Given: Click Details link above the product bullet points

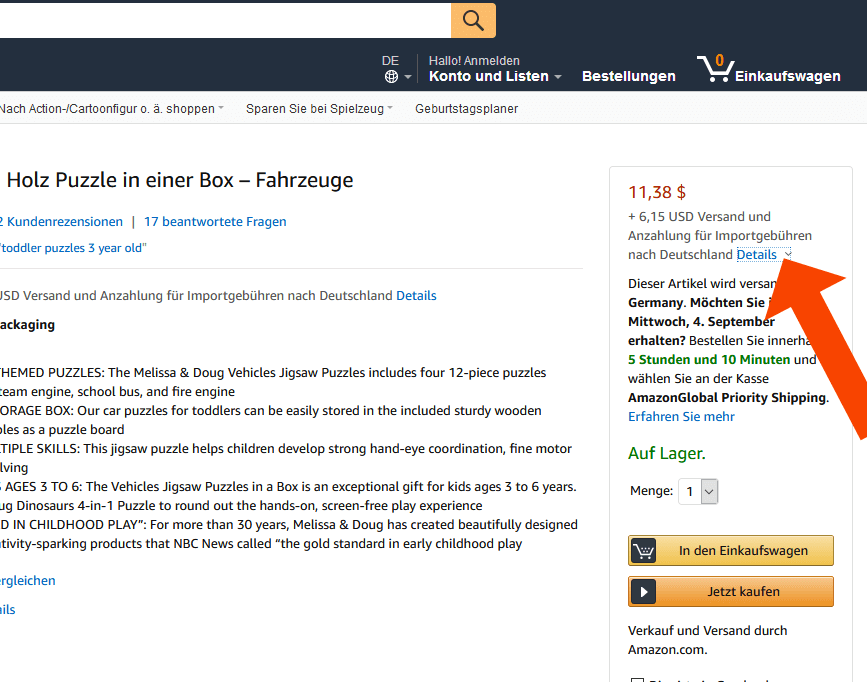Looking at the screenshot, I should point(416,296).
